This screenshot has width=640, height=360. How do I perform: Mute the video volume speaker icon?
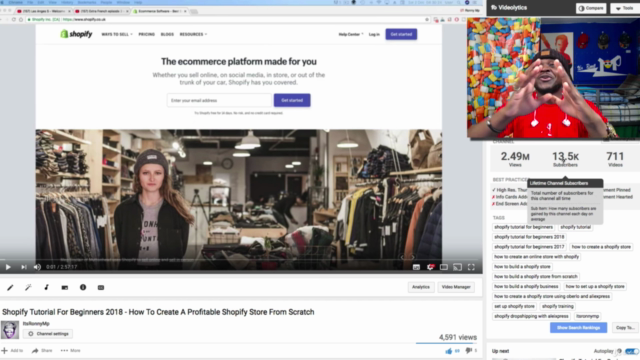[x=37, y=267]
